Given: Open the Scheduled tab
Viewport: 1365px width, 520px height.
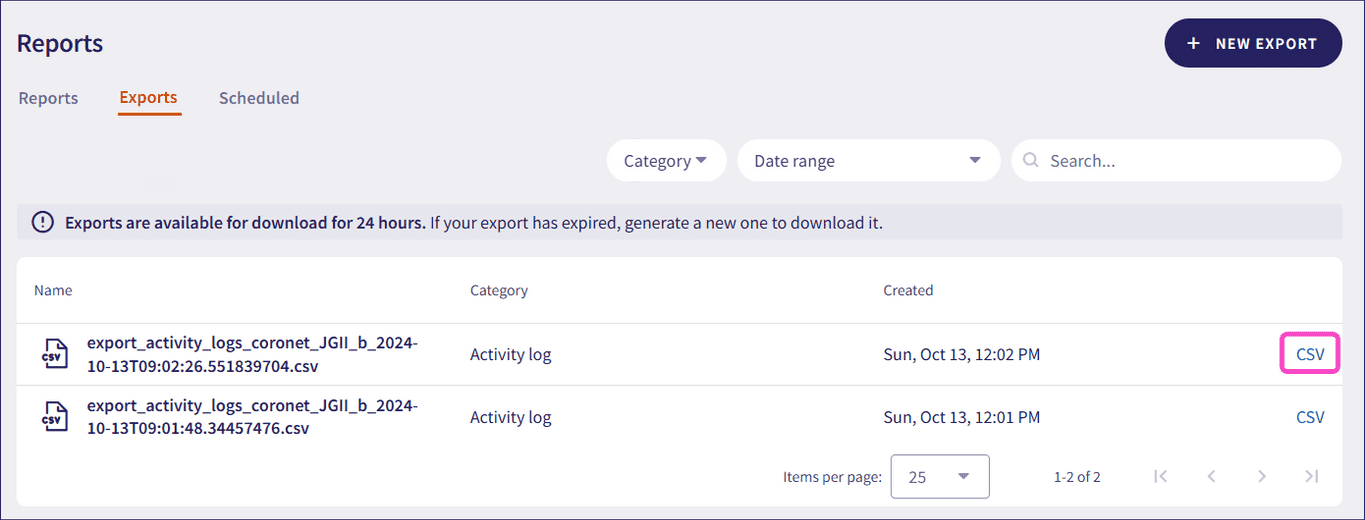Looking at the screenshot, I should [x=259, y=98].
